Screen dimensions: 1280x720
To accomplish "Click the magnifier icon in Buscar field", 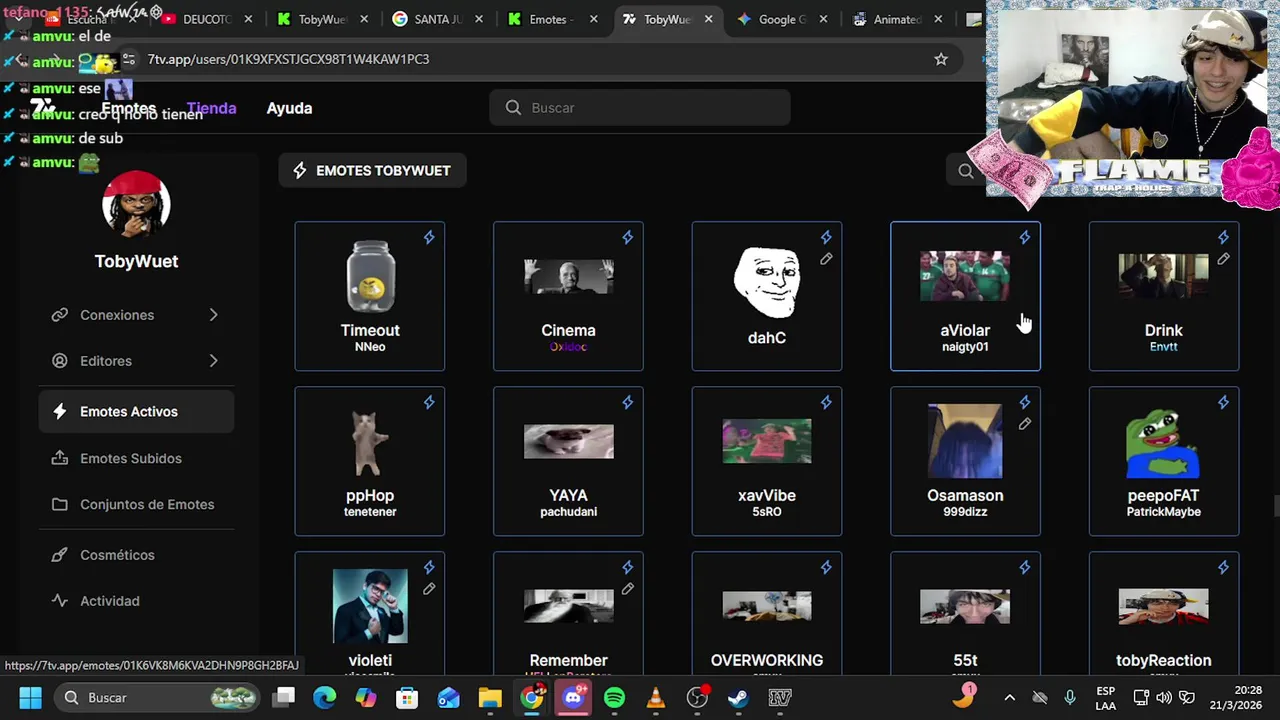I will coord(513,108).
